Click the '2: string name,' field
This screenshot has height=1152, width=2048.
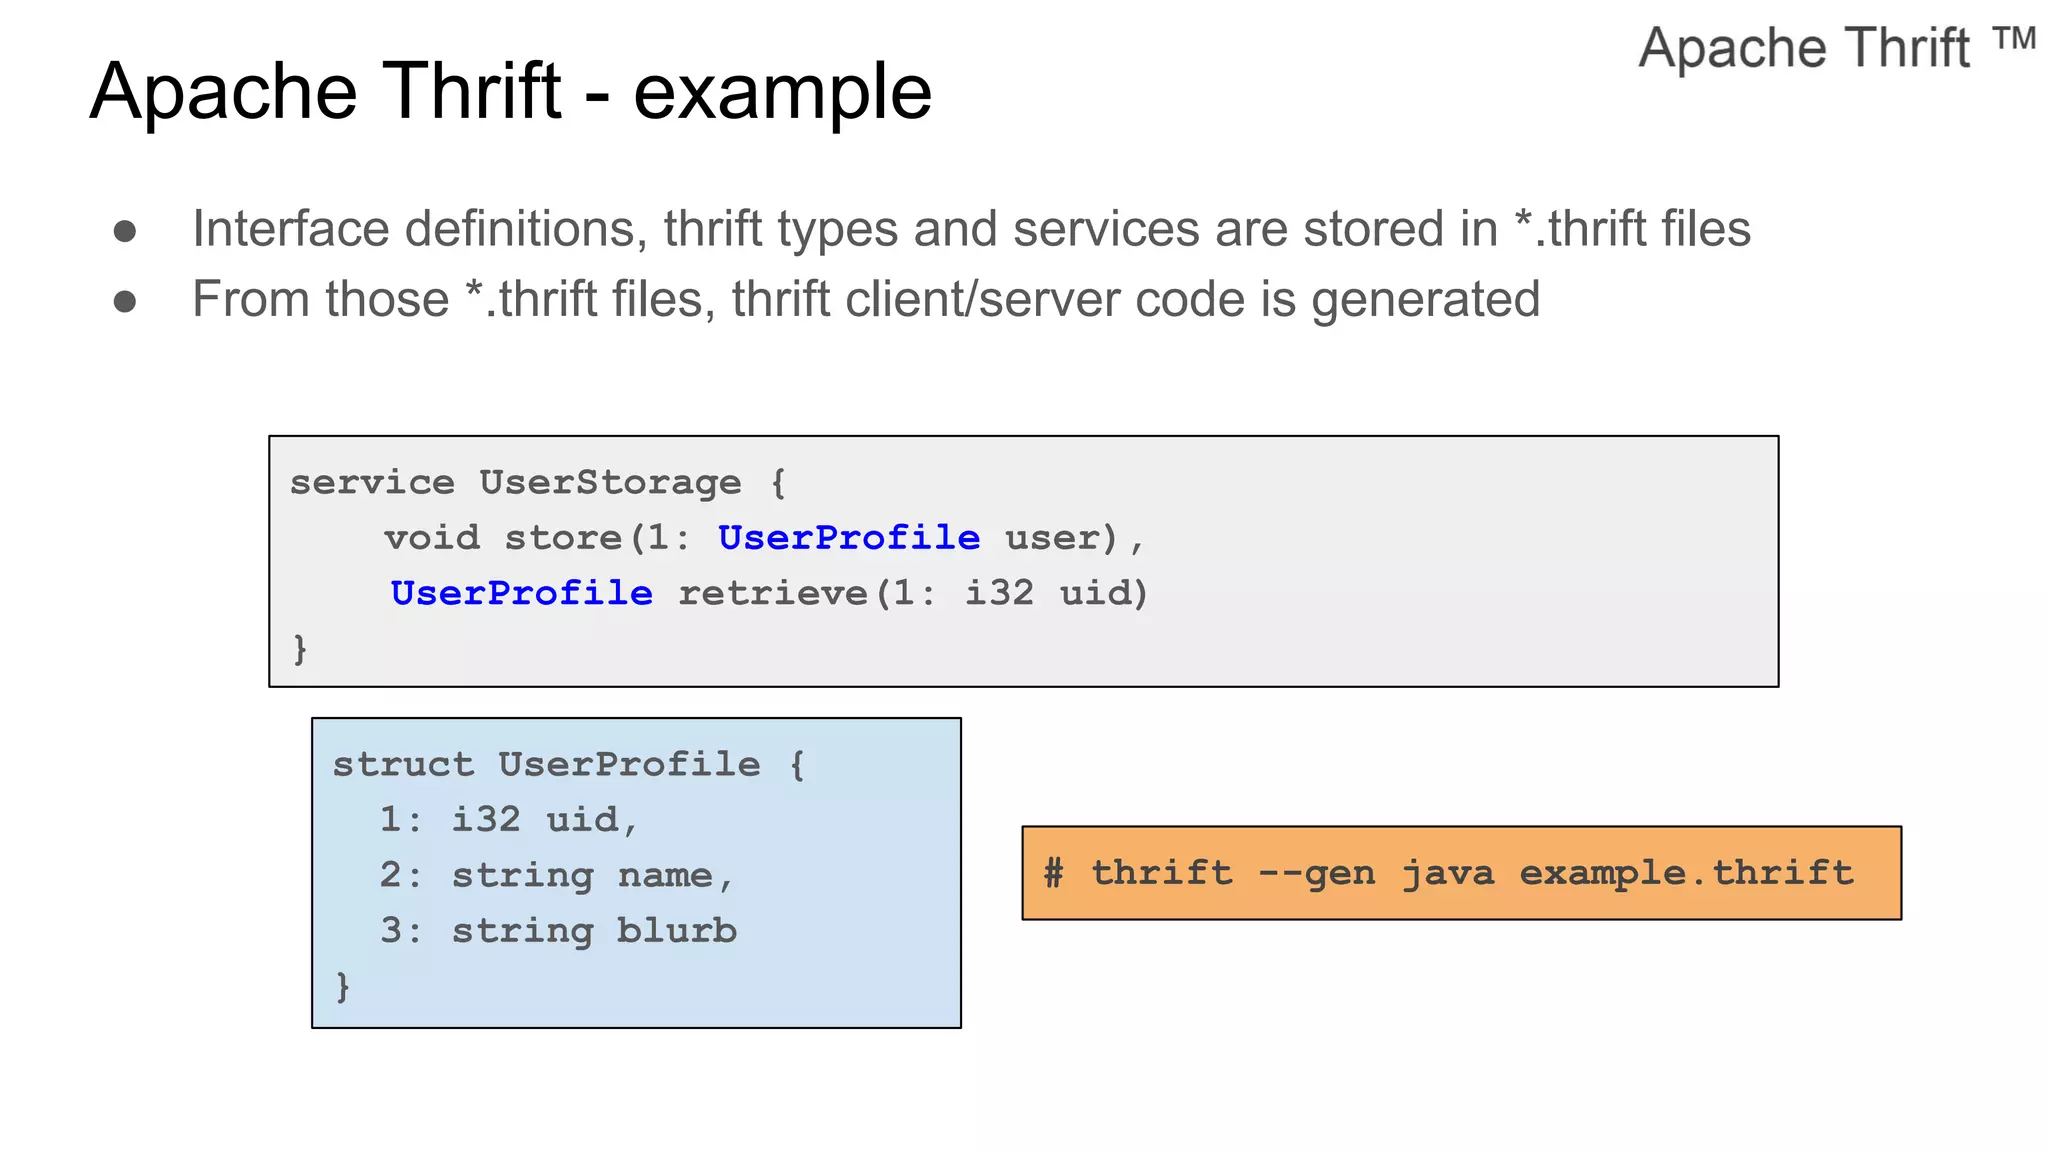(556, 875)
